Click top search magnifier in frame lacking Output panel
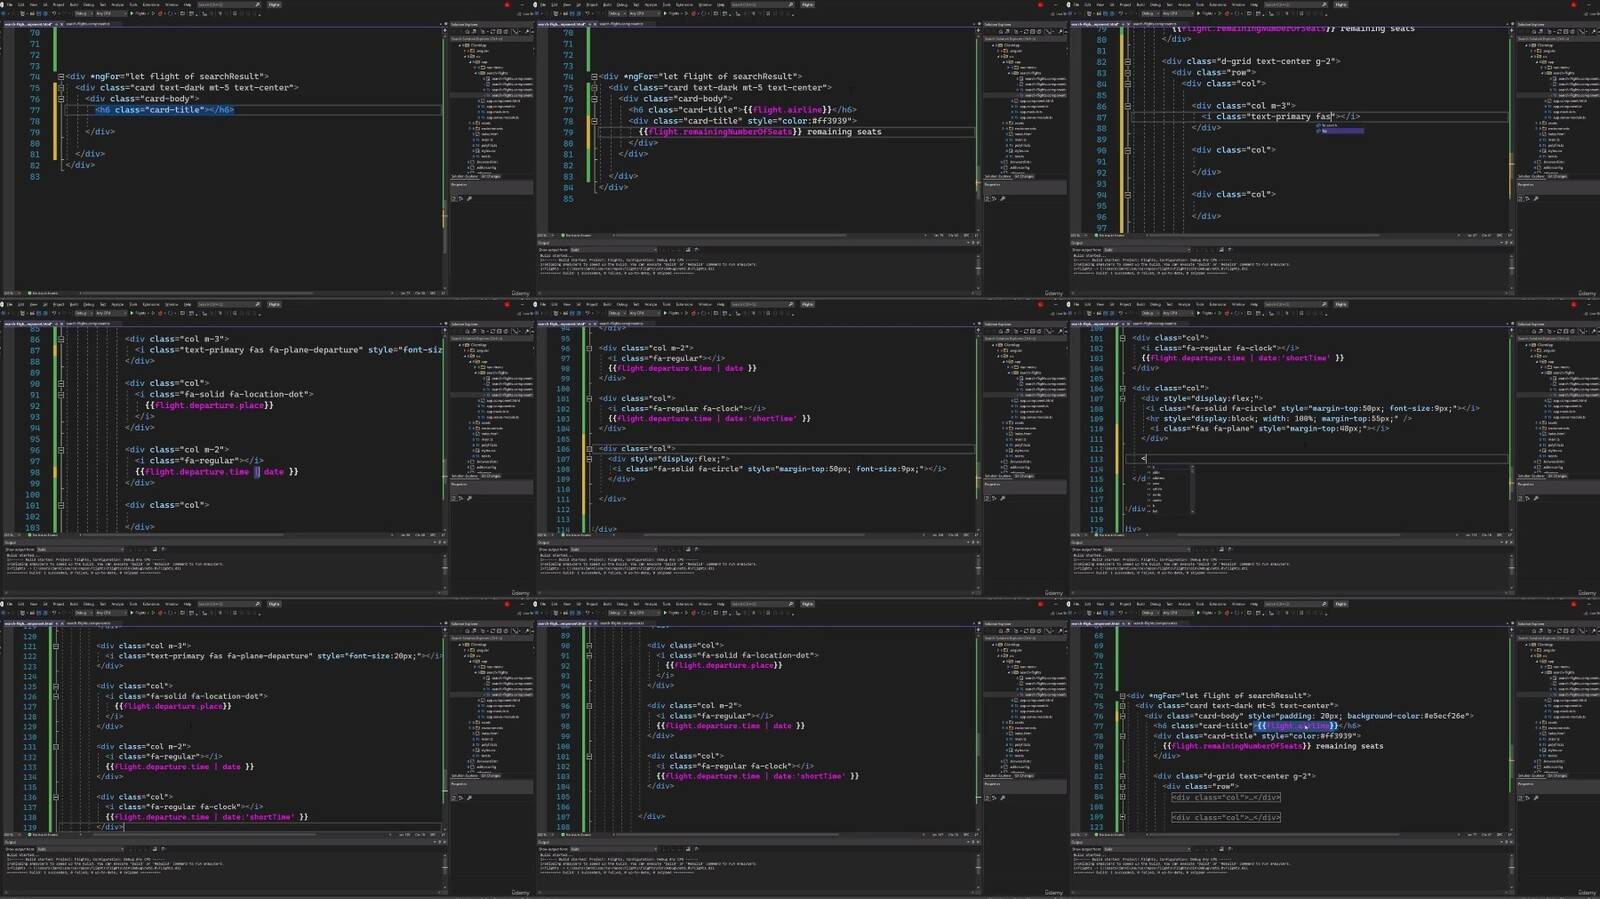The height and width of the screenshot is (899, 1600). (258, 4)
